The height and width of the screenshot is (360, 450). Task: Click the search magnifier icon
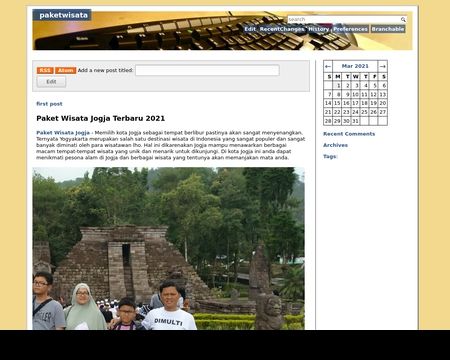point(403,20)
